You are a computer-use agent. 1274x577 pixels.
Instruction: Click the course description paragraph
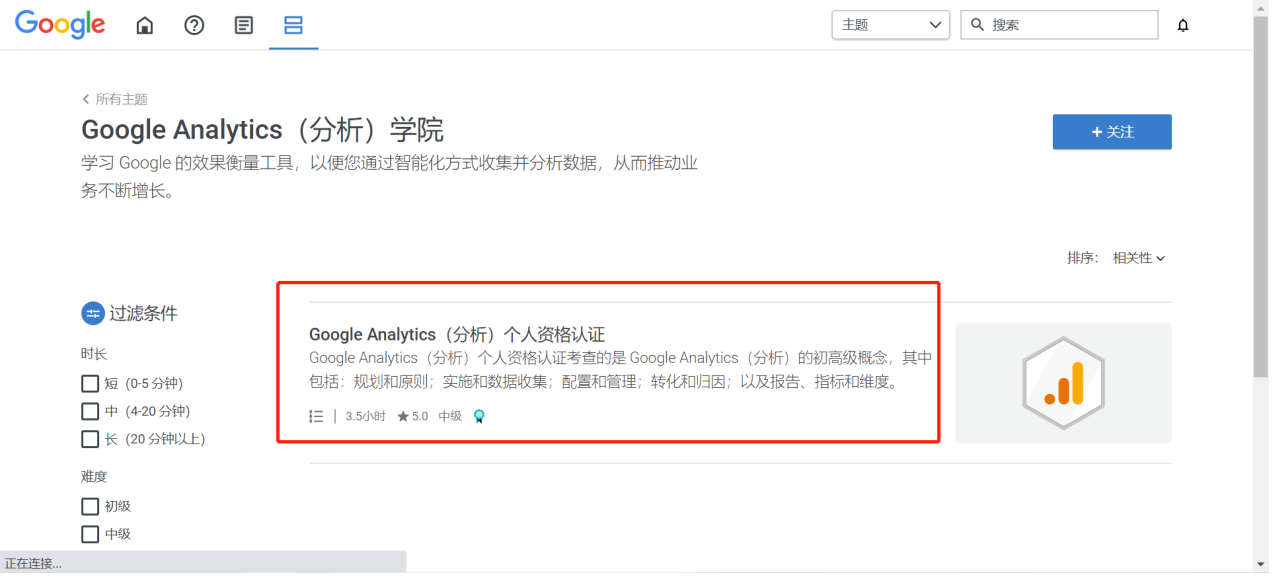pyautogui.click(x=620, y=370)
